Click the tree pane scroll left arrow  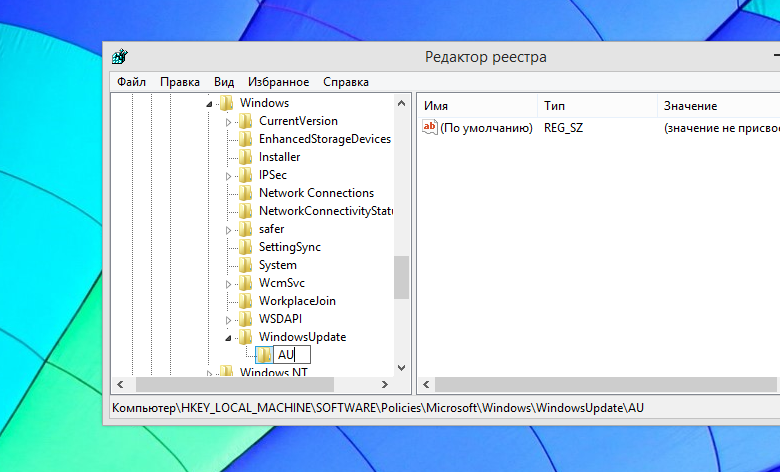[120, 384]
